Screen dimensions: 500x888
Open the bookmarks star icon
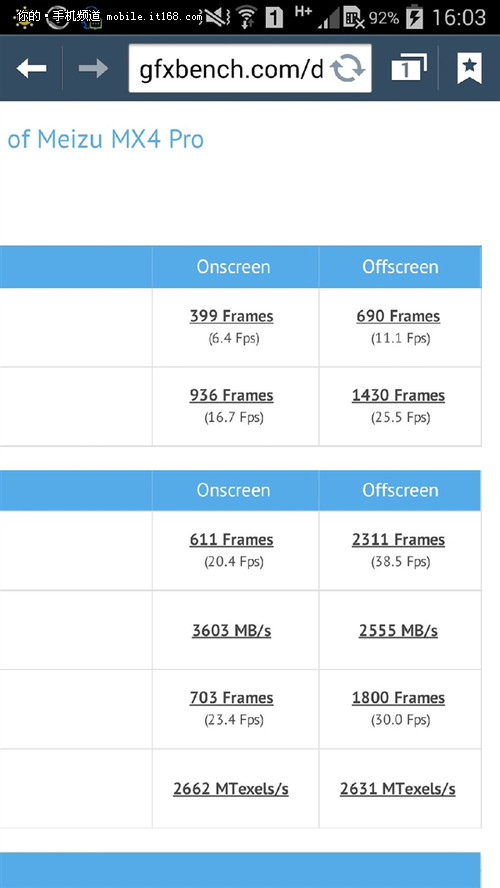[x=469, y=68]
